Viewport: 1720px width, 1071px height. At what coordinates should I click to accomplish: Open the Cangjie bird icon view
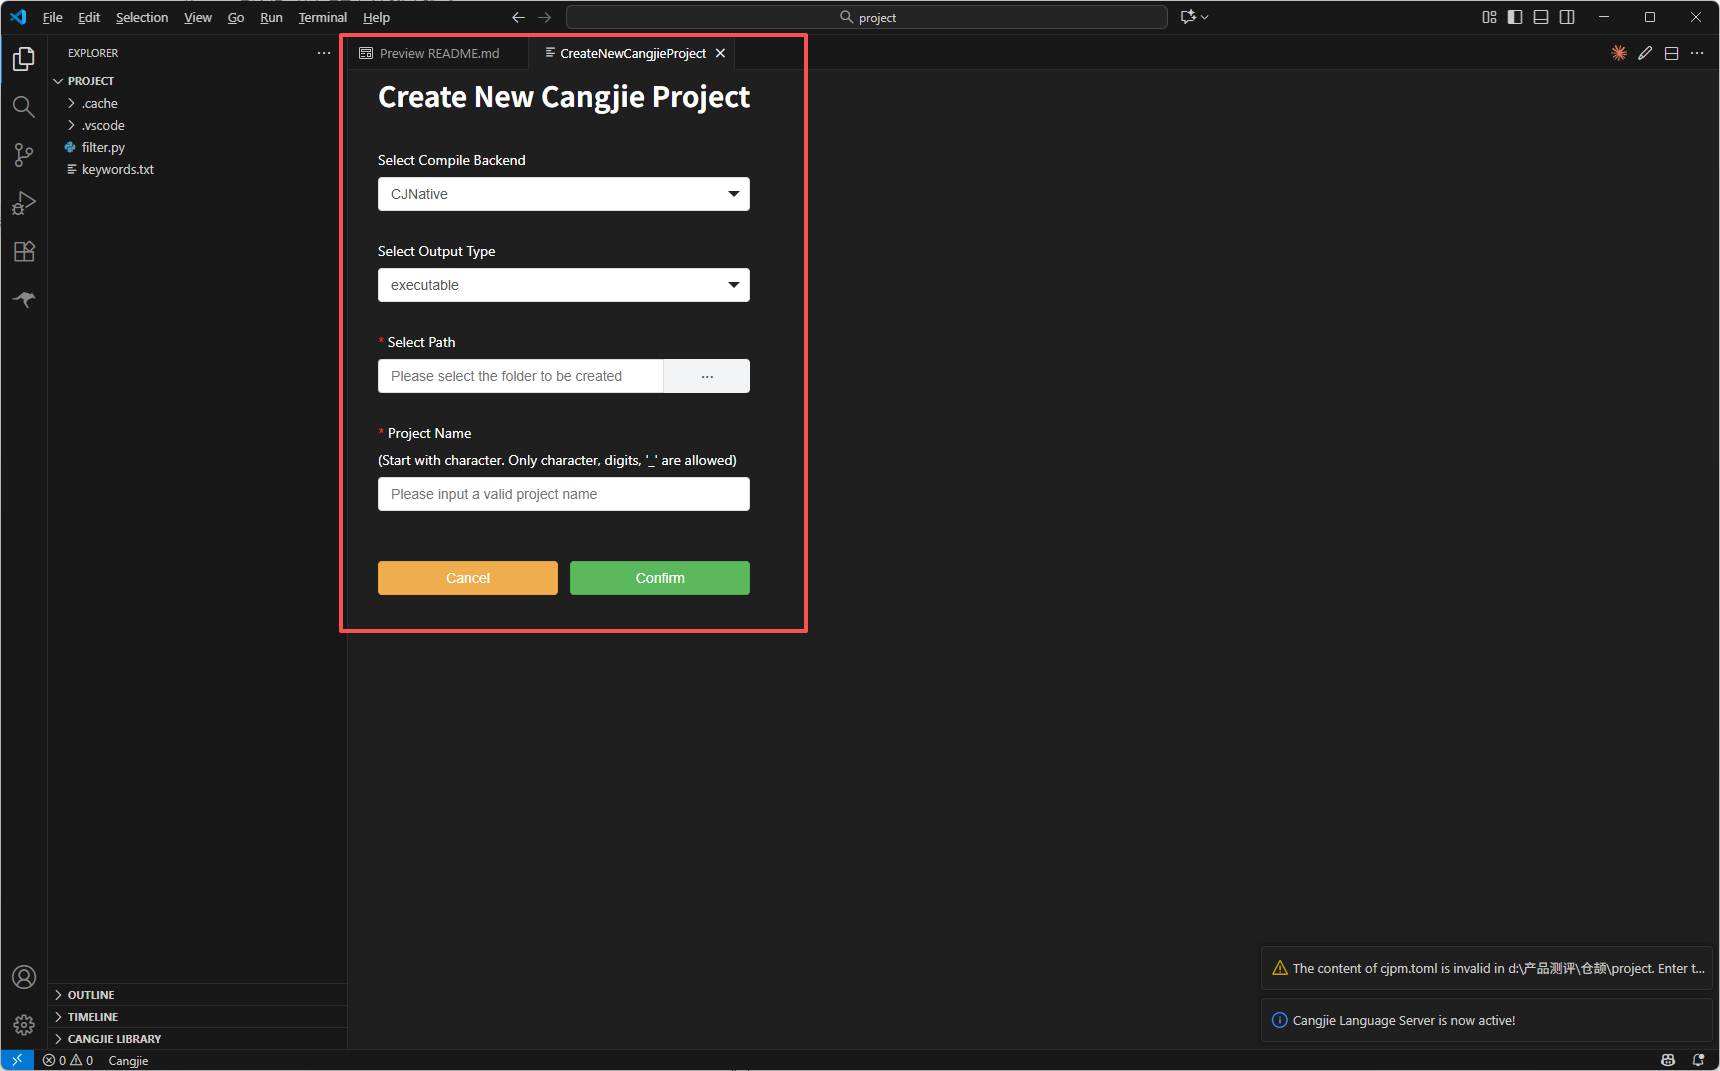point(24,299)
